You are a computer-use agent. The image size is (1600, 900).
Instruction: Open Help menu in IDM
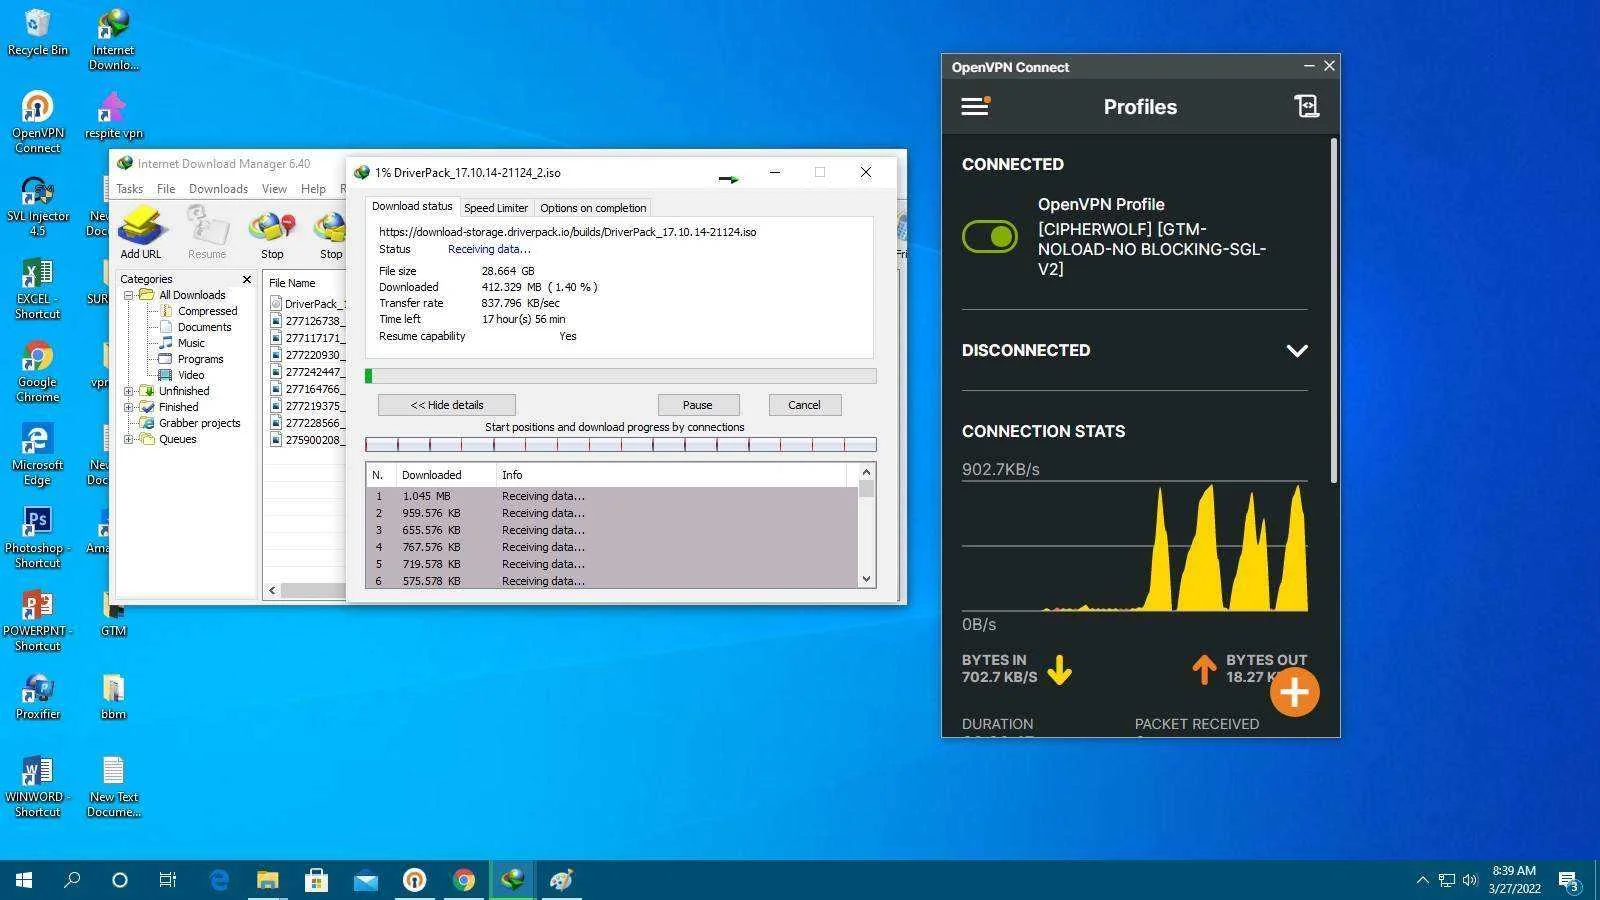click(x=313, y=189)
